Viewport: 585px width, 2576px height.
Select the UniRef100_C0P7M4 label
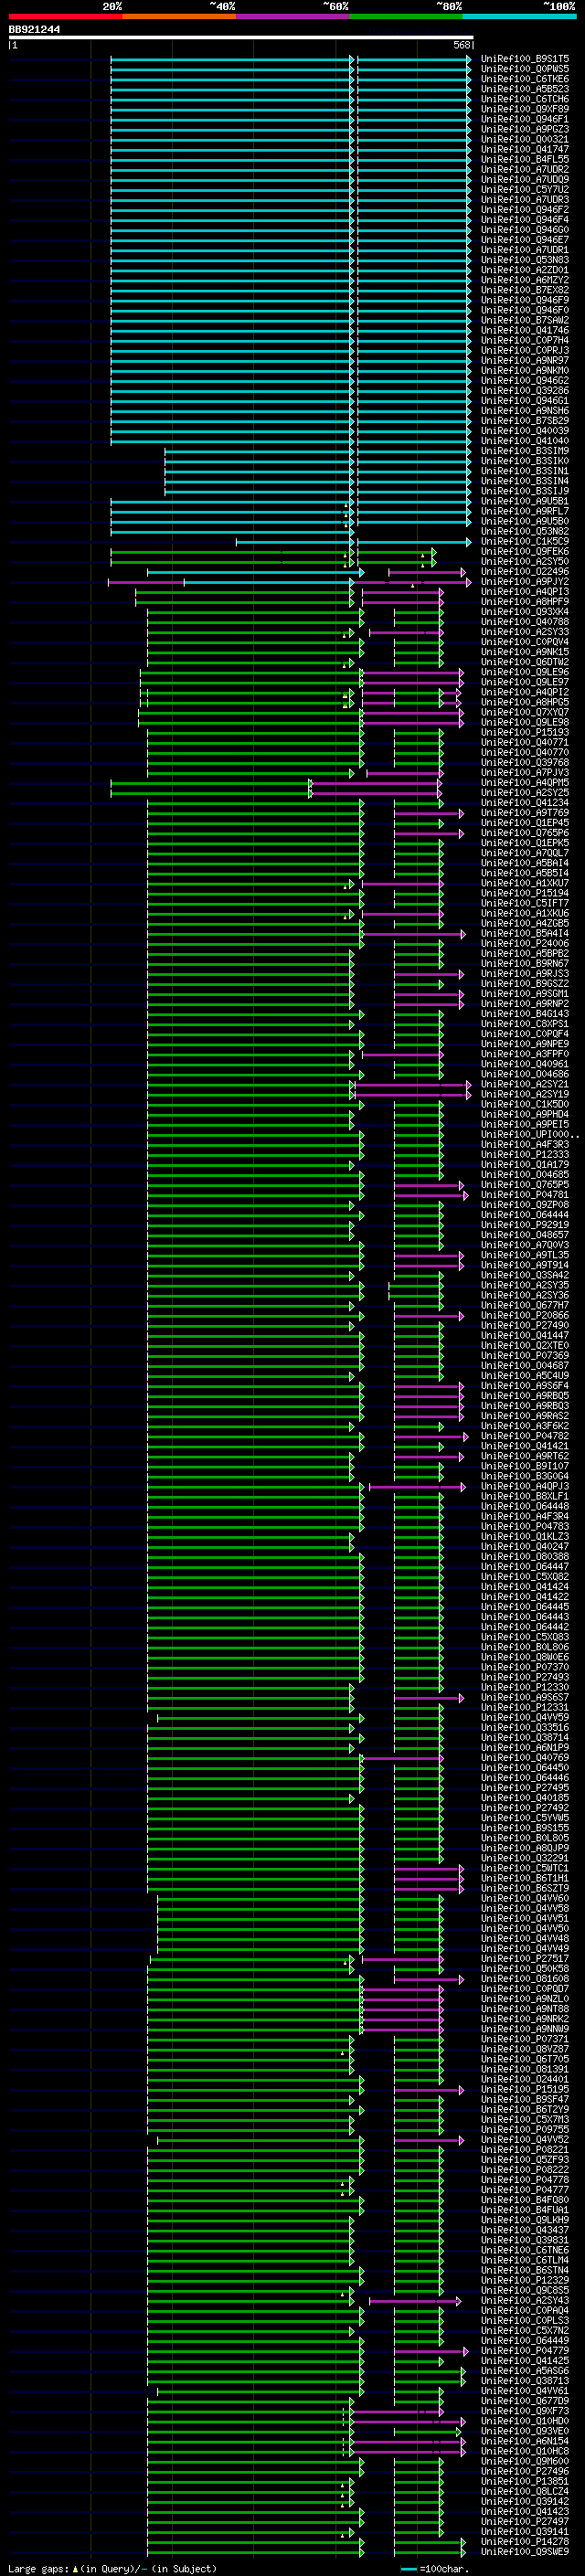coord(525,340)
